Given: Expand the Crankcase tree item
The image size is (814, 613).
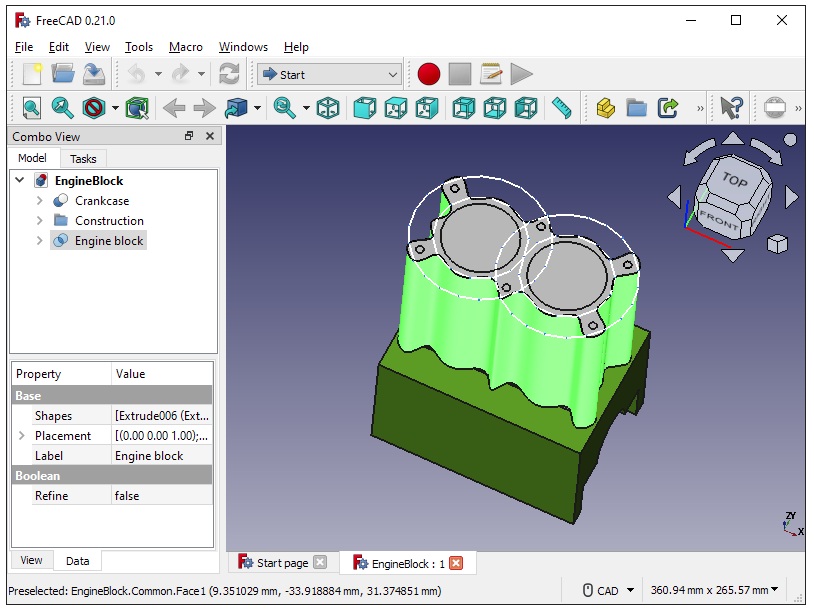Looking at the screenshot, I should [40, 201].
